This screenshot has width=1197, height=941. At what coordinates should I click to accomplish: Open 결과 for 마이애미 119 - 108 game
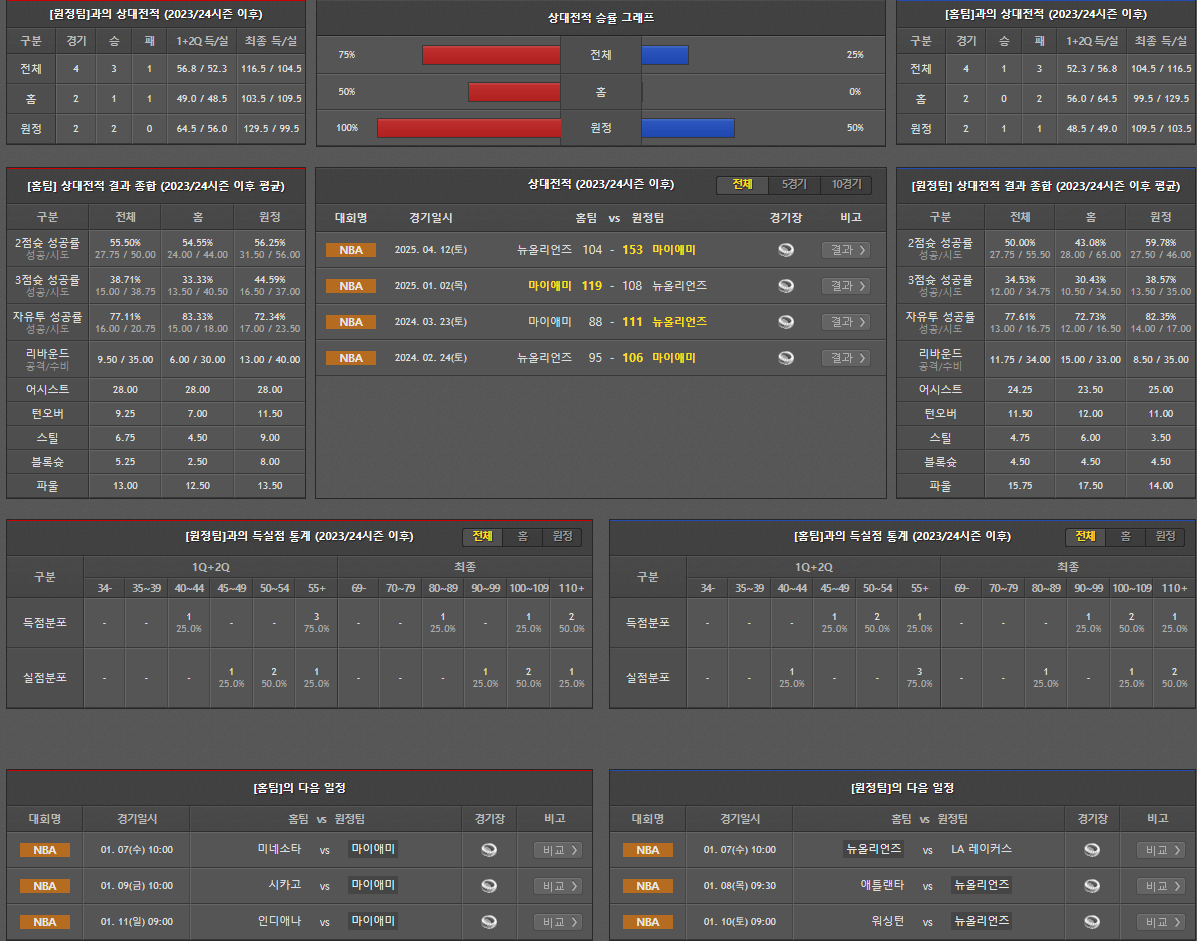tap(845, 286)
